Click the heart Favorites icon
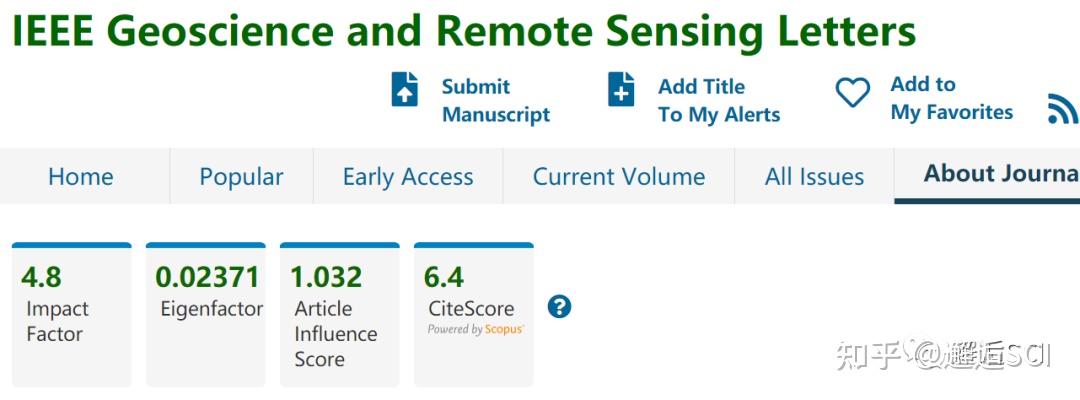The width and height of the screenshot is (1080, 400). pos(853,94)
